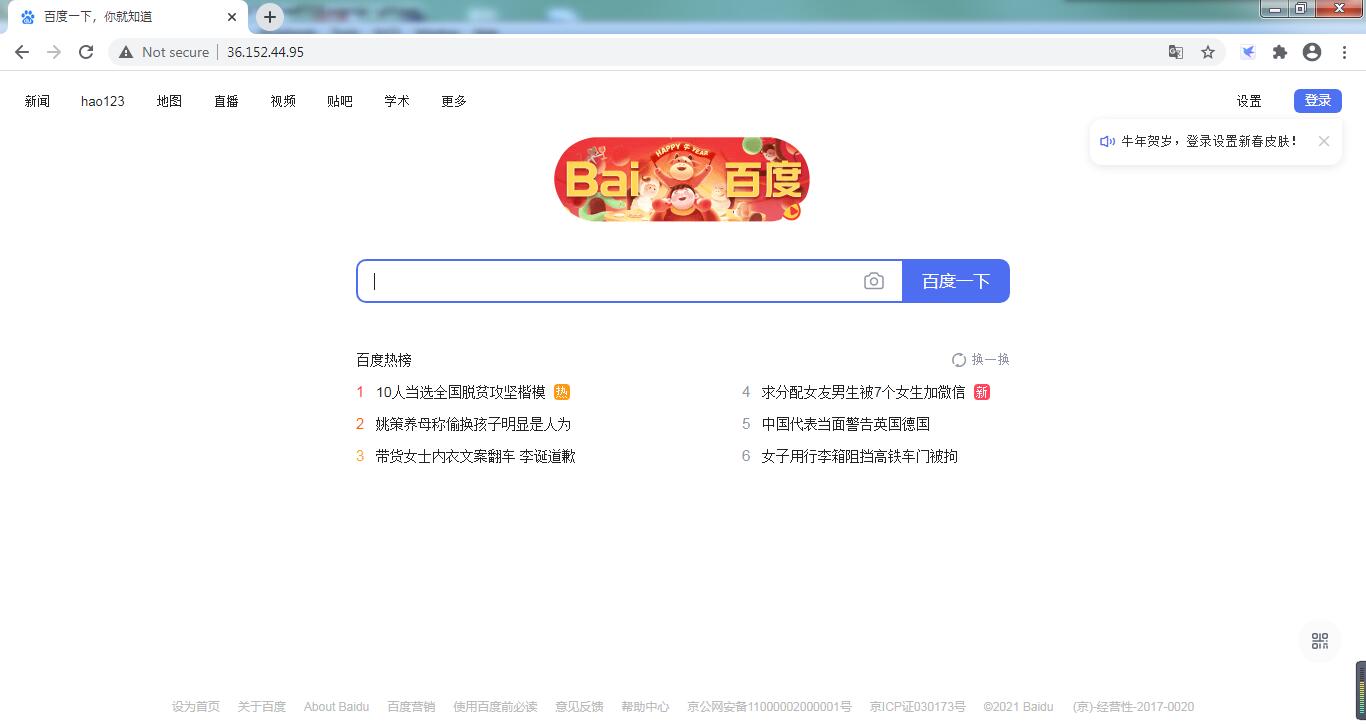Open the 视频 navigation link
The width and height of the screenshot is (1366, 725).
click(283, 101)
